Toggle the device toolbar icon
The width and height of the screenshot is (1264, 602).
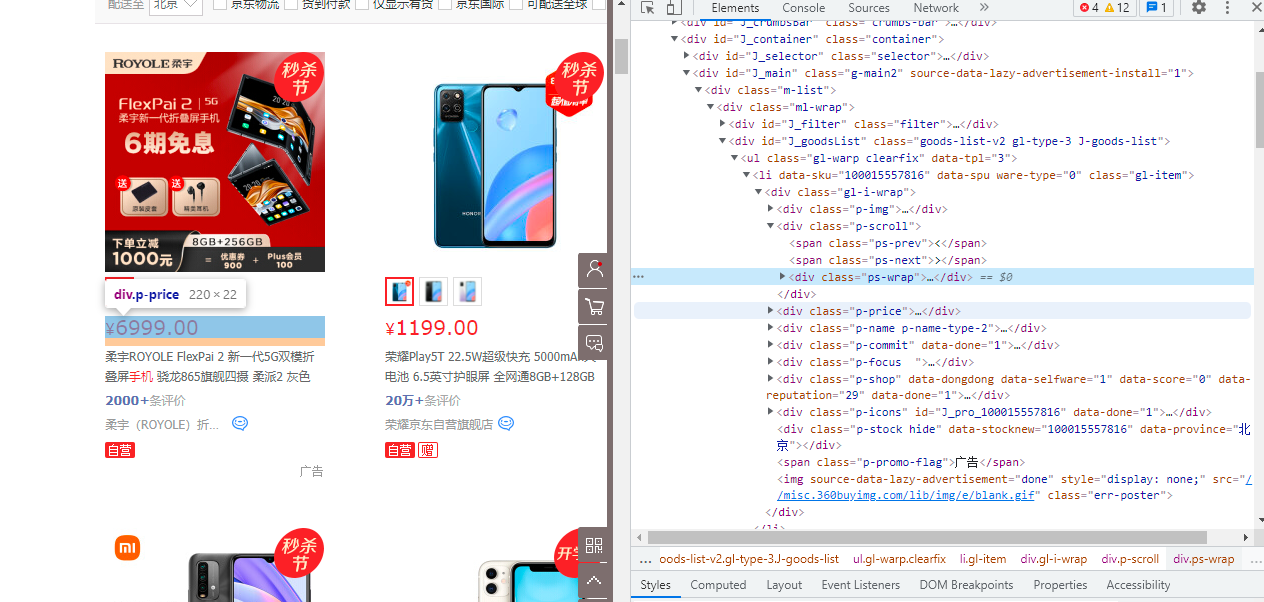pyautogui.click(x=673, y=8)
